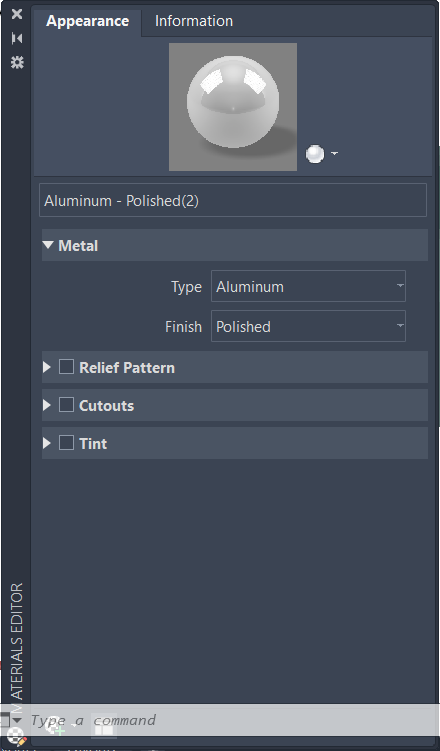The image size is (440, 751).
Task: Collapse the Metal section
Action: click(48, 245)
